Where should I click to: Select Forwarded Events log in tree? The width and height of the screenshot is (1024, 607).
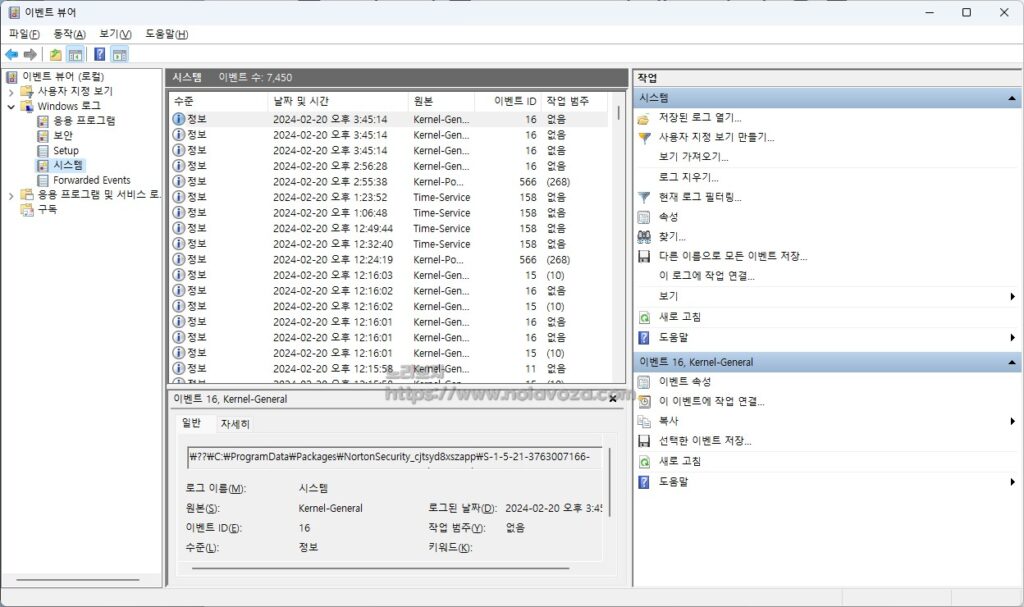91,180
